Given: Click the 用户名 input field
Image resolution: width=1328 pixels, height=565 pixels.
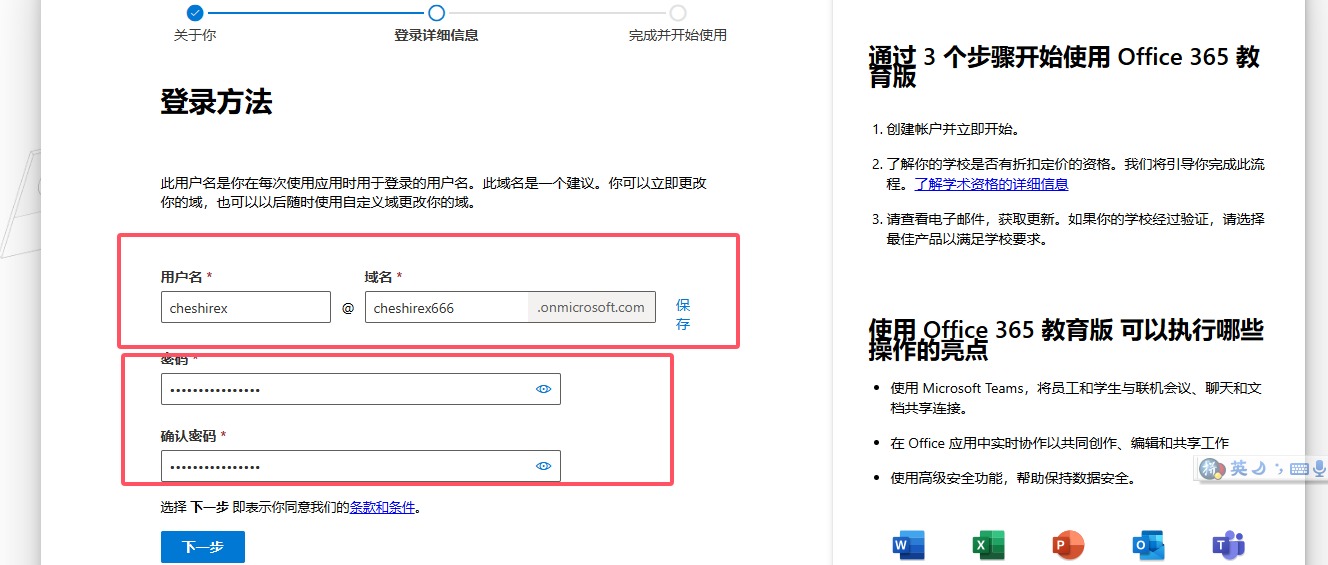Looking at the screenshot, I should (245, 308).
